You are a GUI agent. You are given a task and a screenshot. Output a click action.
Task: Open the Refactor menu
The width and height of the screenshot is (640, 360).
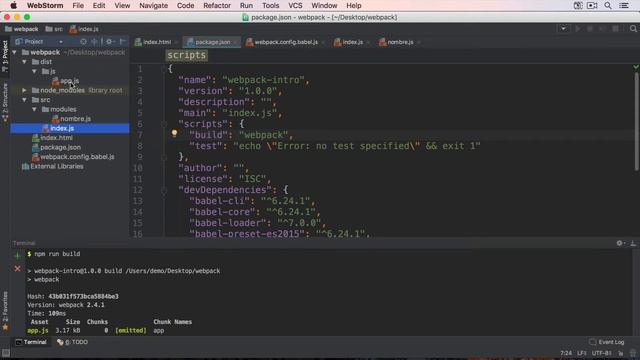(x=217, y=6)
